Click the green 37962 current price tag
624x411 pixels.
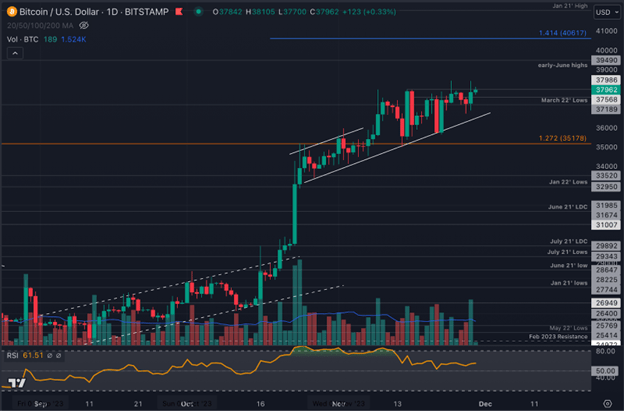coord(606,90)
